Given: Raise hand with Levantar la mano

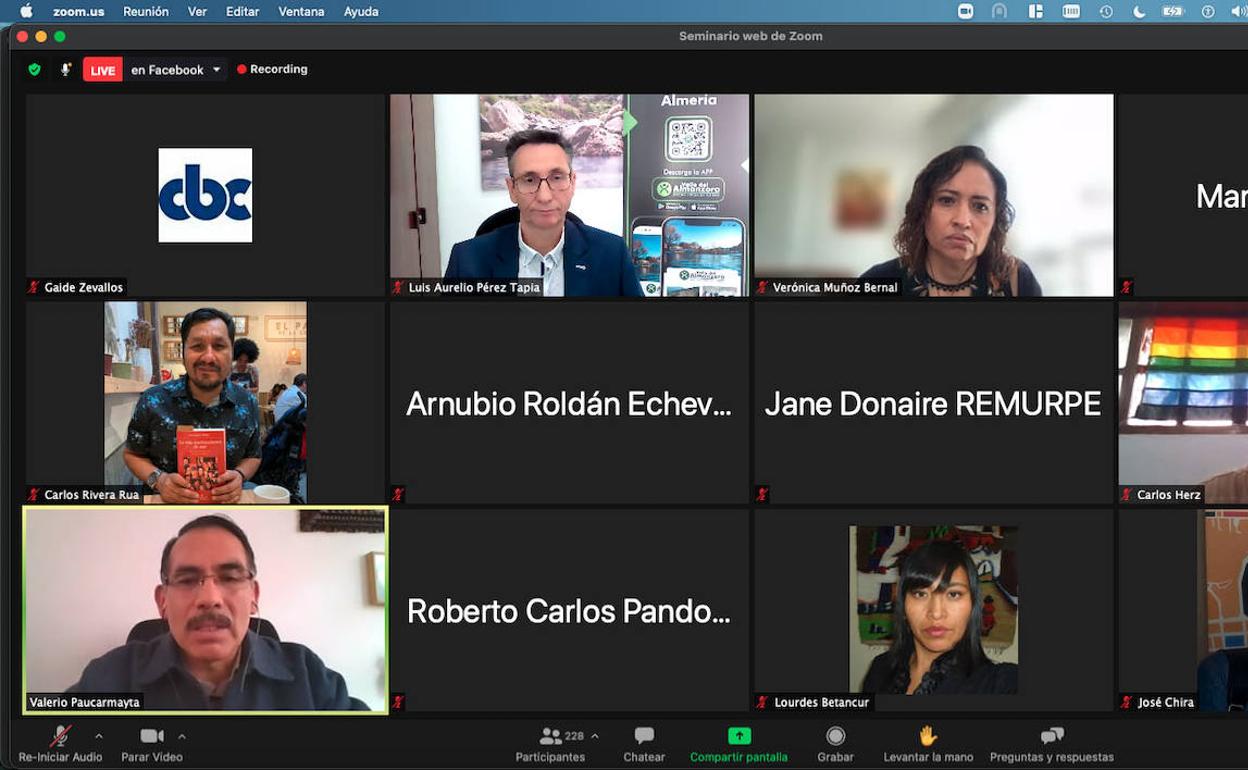Looking at the screenshot, I should pyautogui.click(x=928, y=737).
